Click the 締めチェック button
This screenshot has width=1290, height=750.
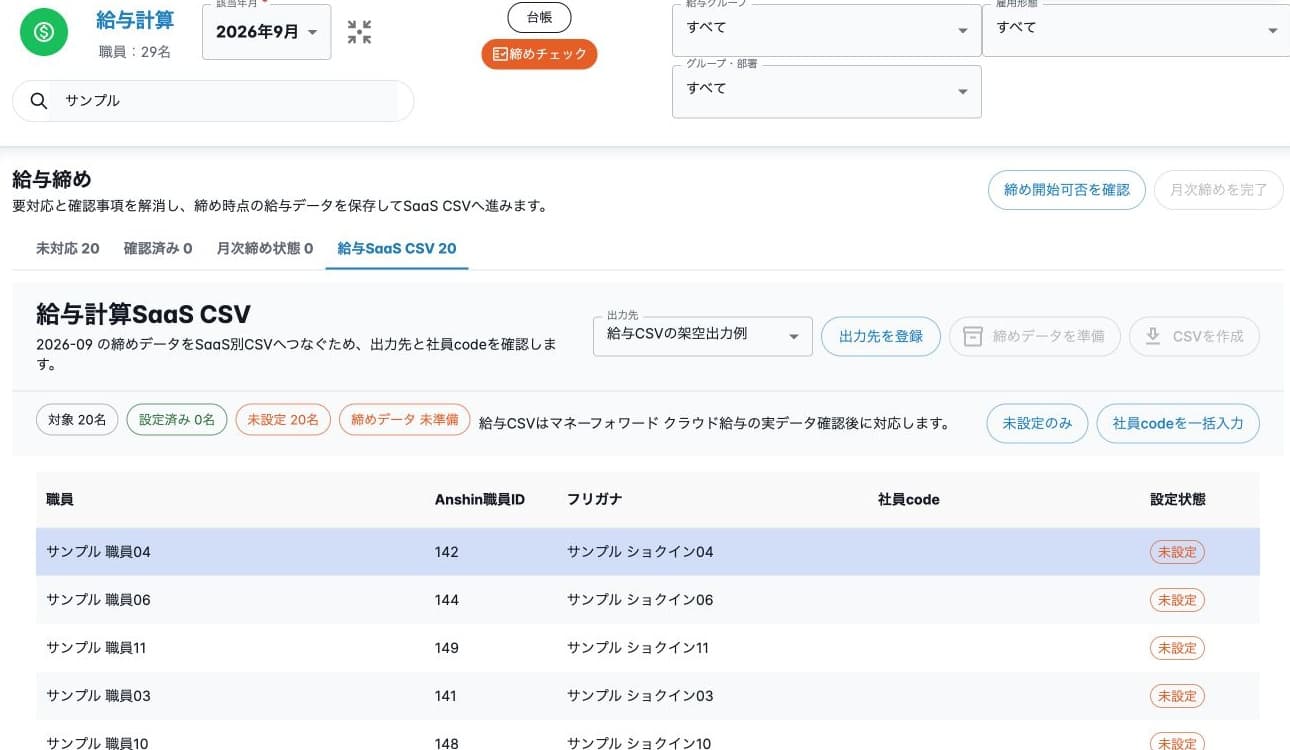point(539,54)
